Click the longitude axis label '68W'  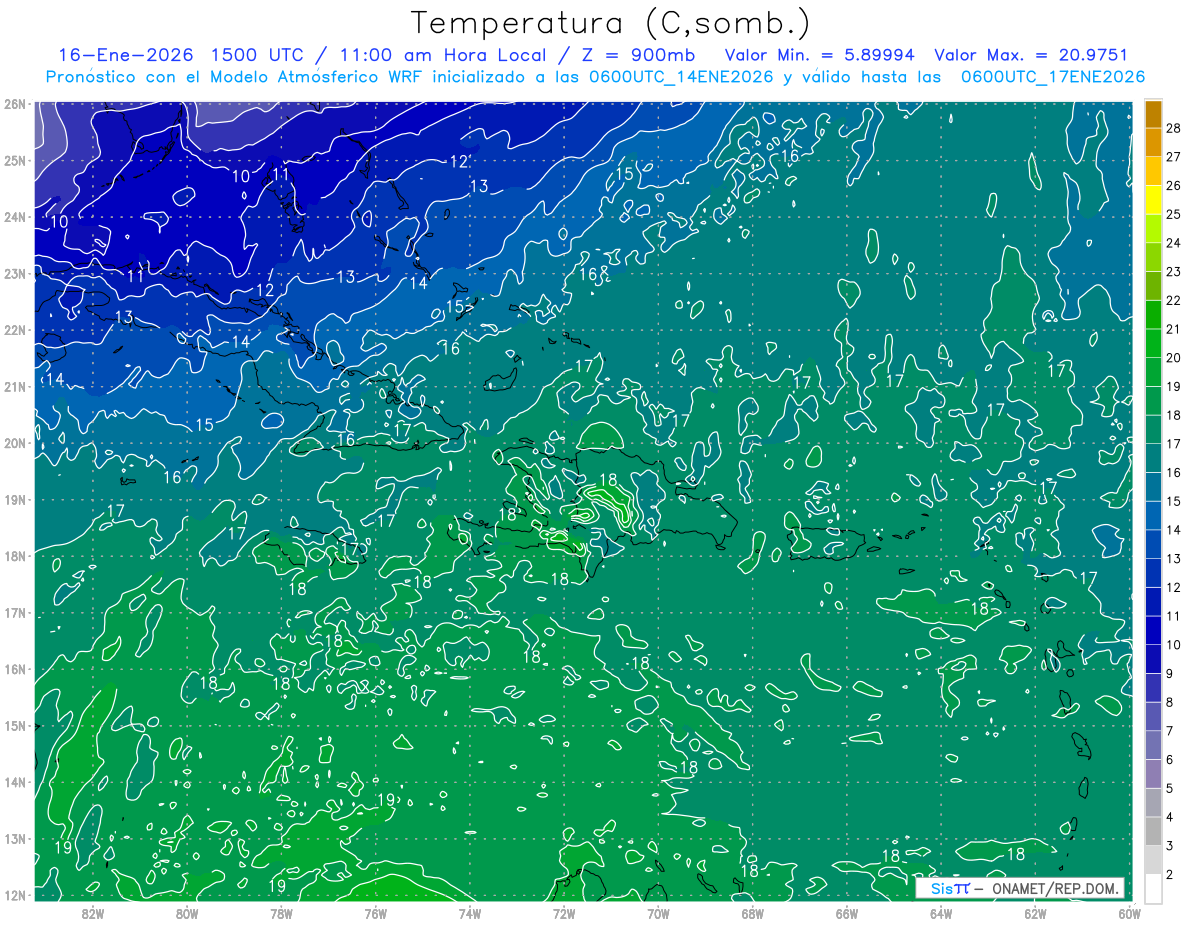752,912
